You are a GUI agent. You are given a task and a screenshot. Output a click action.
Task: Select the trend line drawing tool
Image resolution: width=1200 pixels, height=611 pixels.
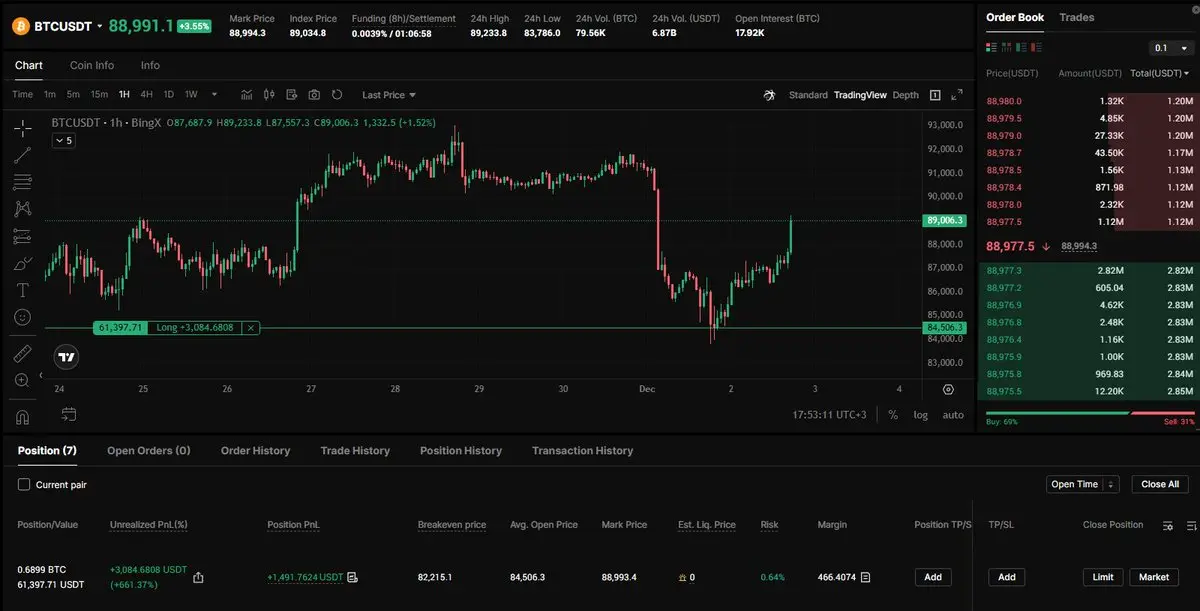click(x=22, y=155)
